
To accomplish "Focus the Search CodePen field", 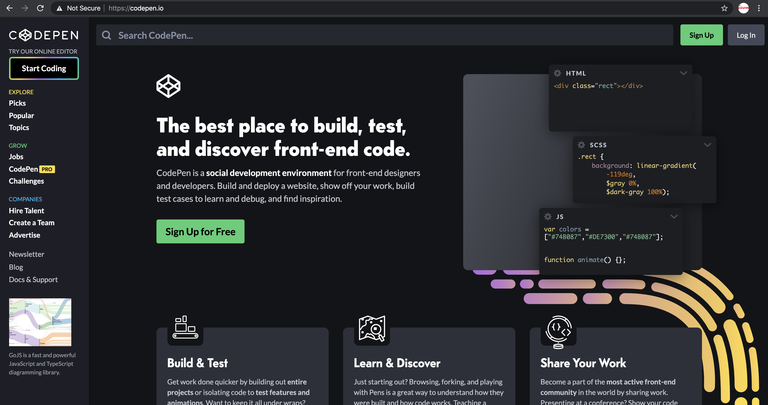I will pyautogui.click(x=384, y=35).
